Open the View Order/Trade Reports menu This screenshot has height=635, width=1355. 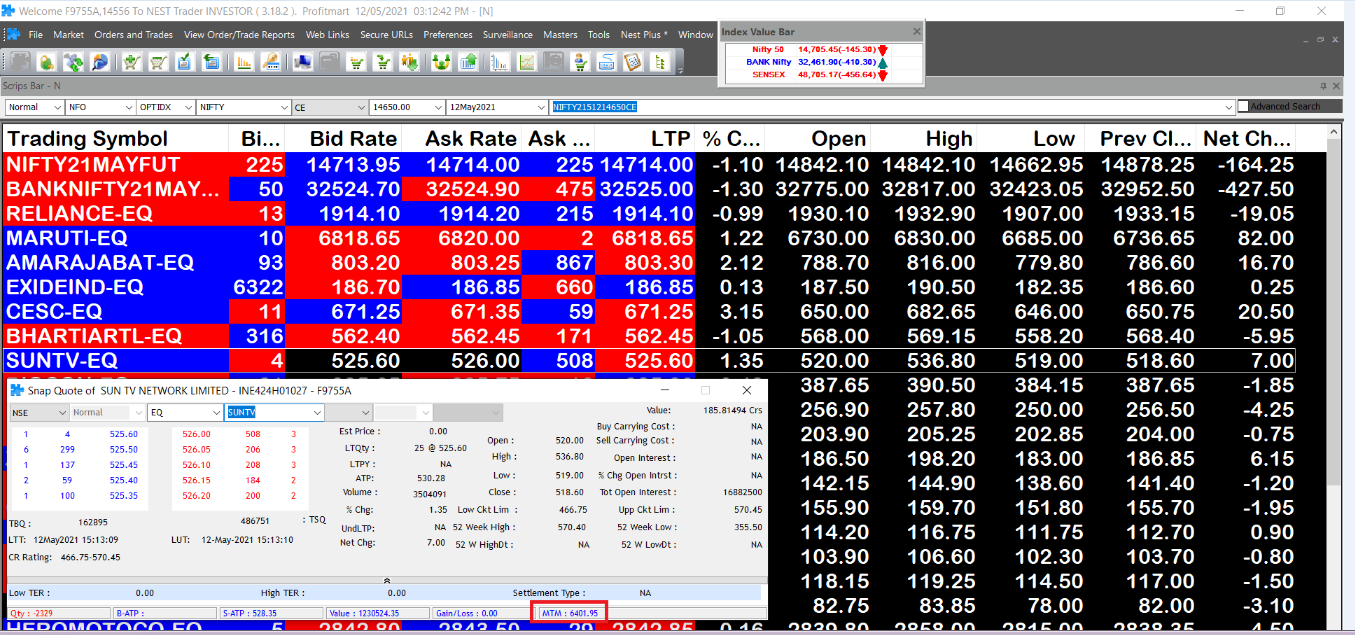pos(239,34)
